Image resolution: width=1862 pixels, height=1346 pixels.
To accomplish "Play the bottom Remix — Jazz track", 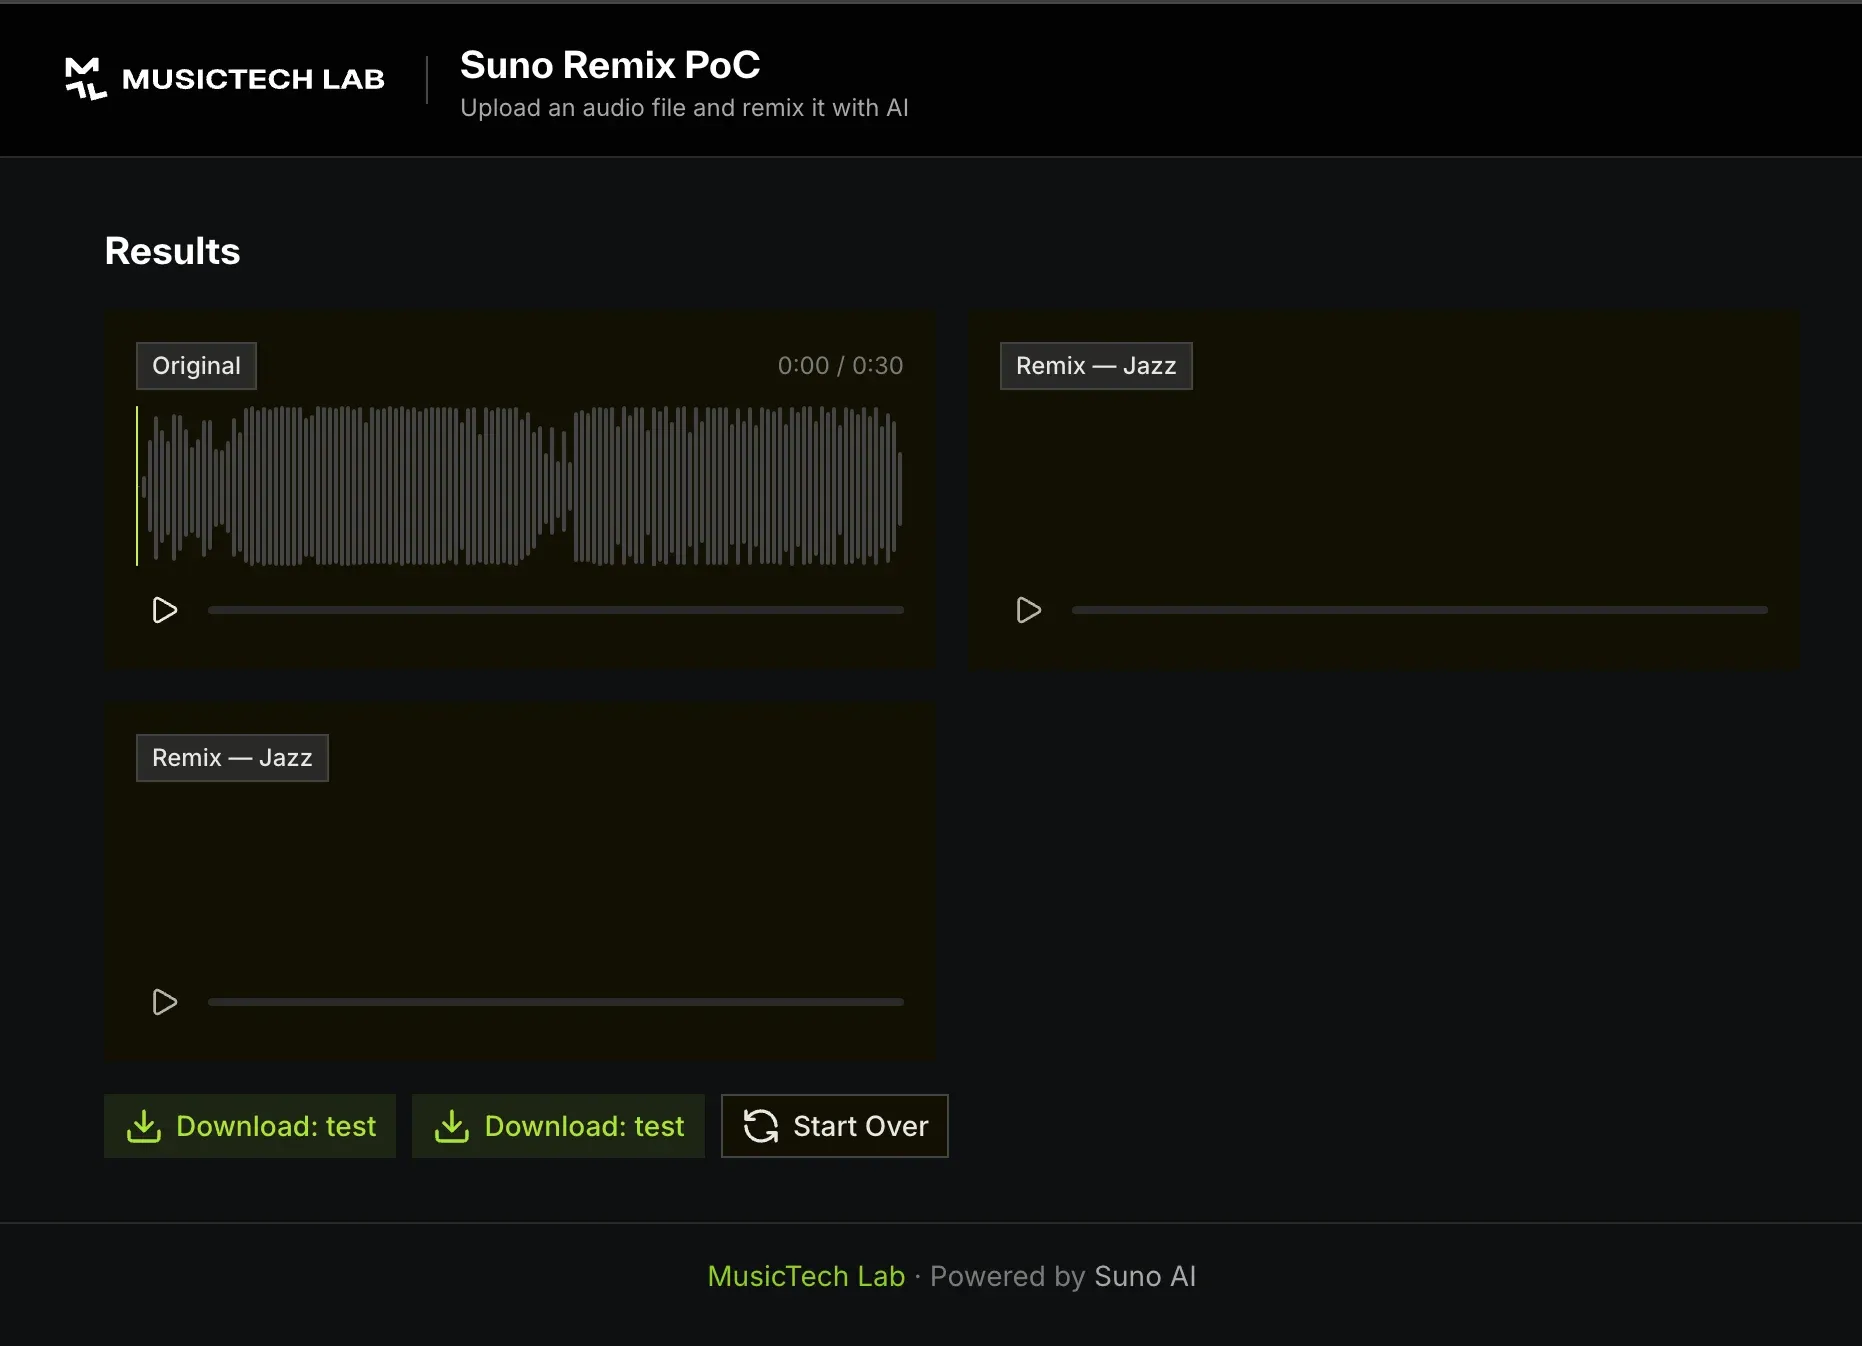I will click(x=164, y=1002).
